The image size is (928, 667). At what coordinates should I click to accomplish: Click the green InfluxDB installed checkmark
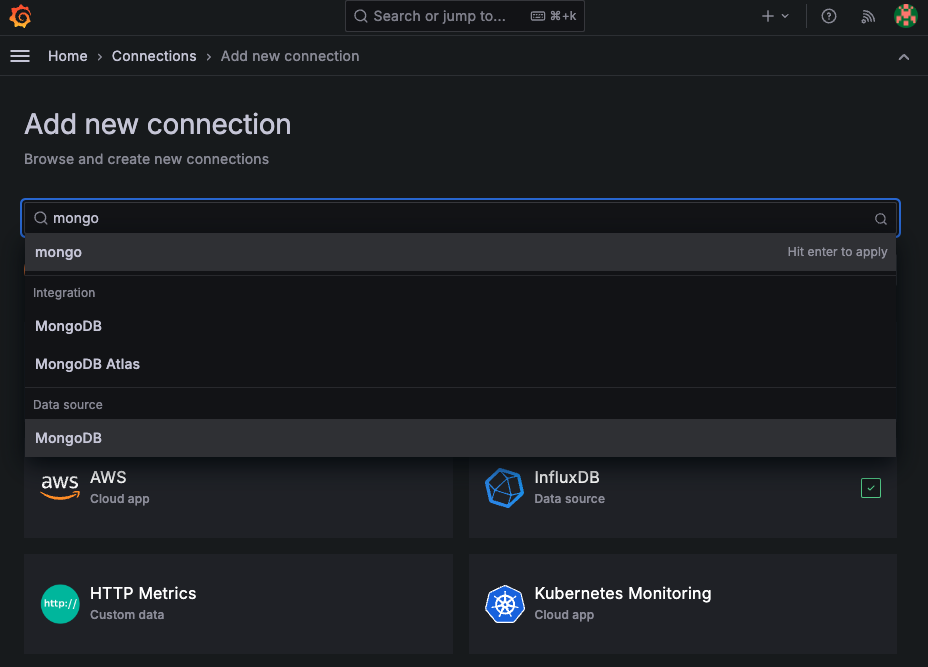[x=870, y=488]
